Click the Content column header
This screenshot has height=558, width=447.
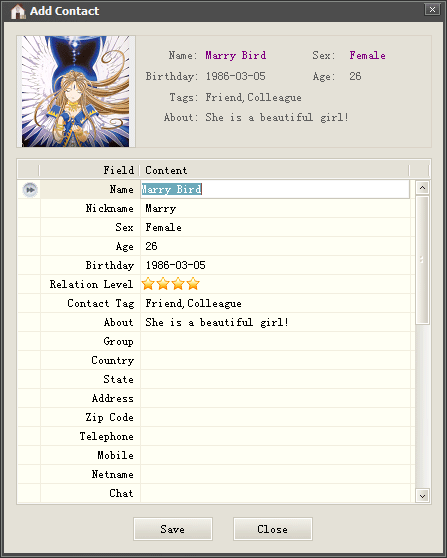[x=274, y=170]
